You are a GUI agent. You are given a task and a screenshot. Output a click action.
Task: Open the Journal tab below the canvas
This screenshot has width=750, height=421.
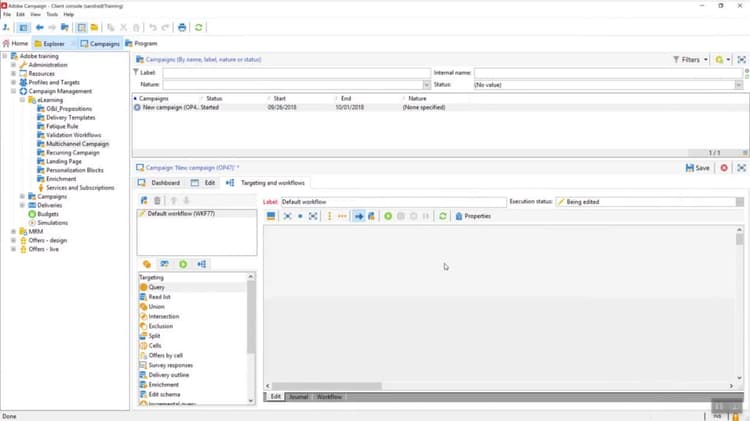(x=298, y=397)
